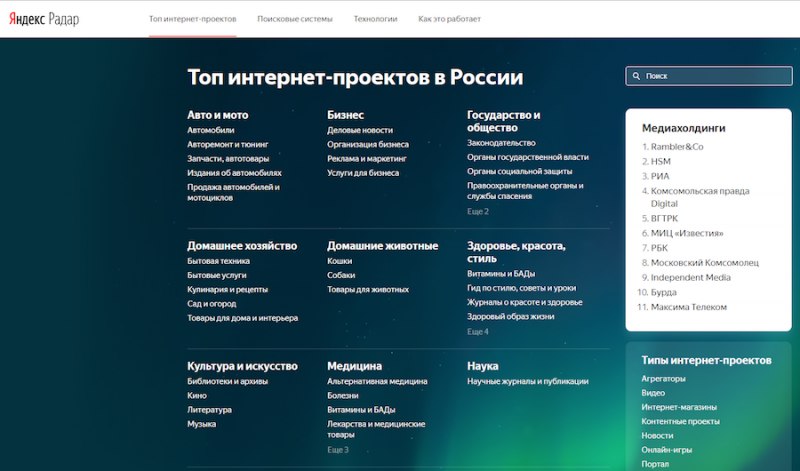This screenshot has width=800, height=471.
Task: Select Услуги для бизнеса link
Action: pos(363,173)
